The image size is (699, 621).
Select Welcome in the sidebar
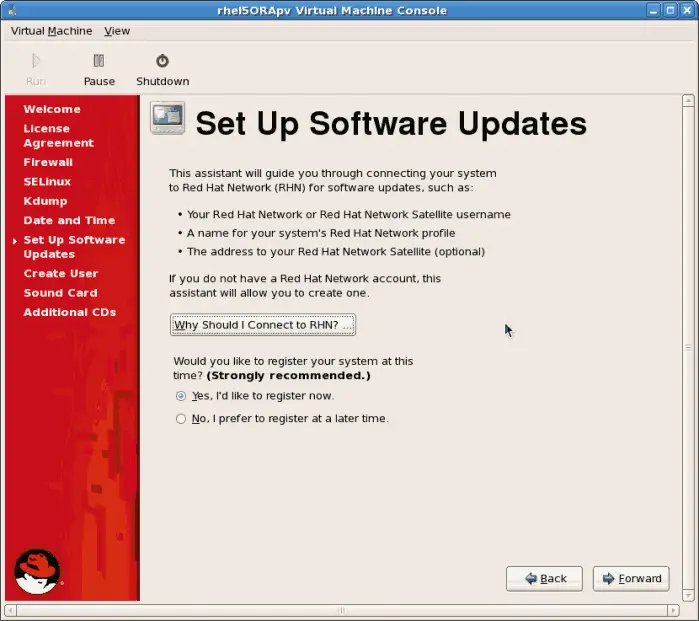(x=52, y=109)
